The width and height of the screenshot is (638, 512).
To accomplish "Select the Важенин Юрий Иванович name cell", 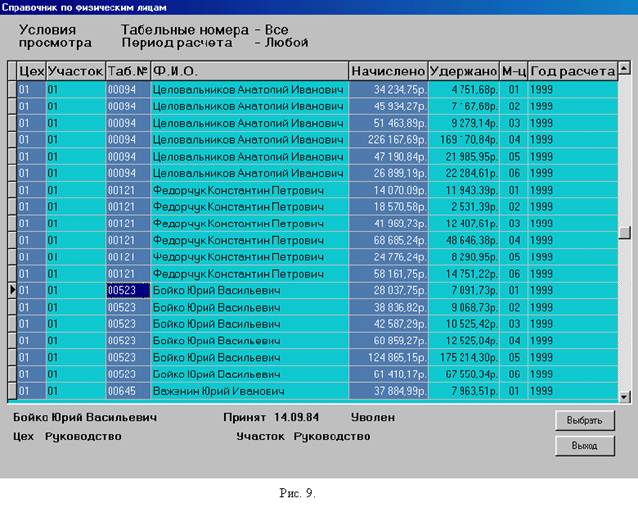I will click(x=248, y=390).
